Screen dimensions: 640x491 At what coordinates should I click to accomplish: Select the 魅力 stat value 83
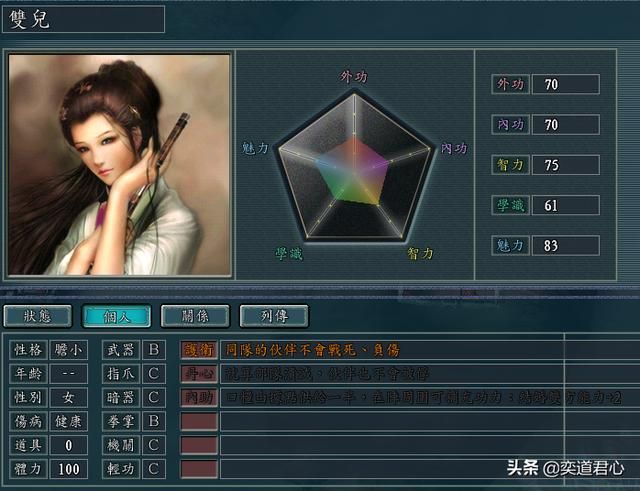pyautogui.click(x=566, y=246)
